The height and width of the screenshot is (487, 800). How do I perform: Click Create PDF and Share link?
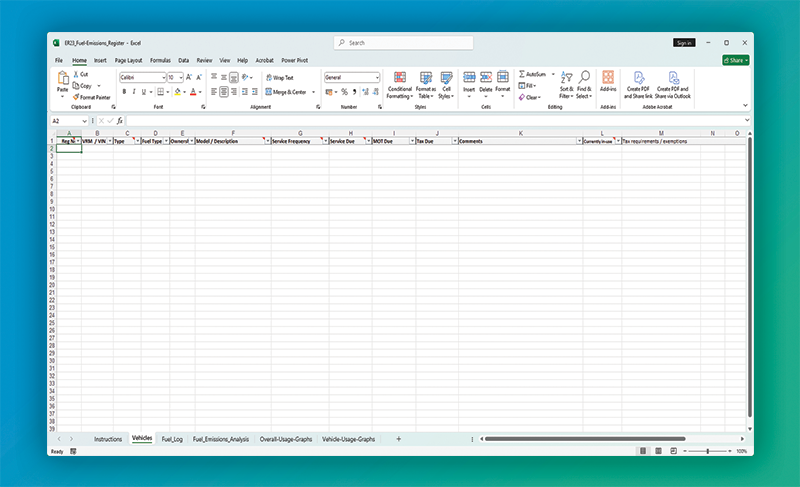[x=637, y=78]
